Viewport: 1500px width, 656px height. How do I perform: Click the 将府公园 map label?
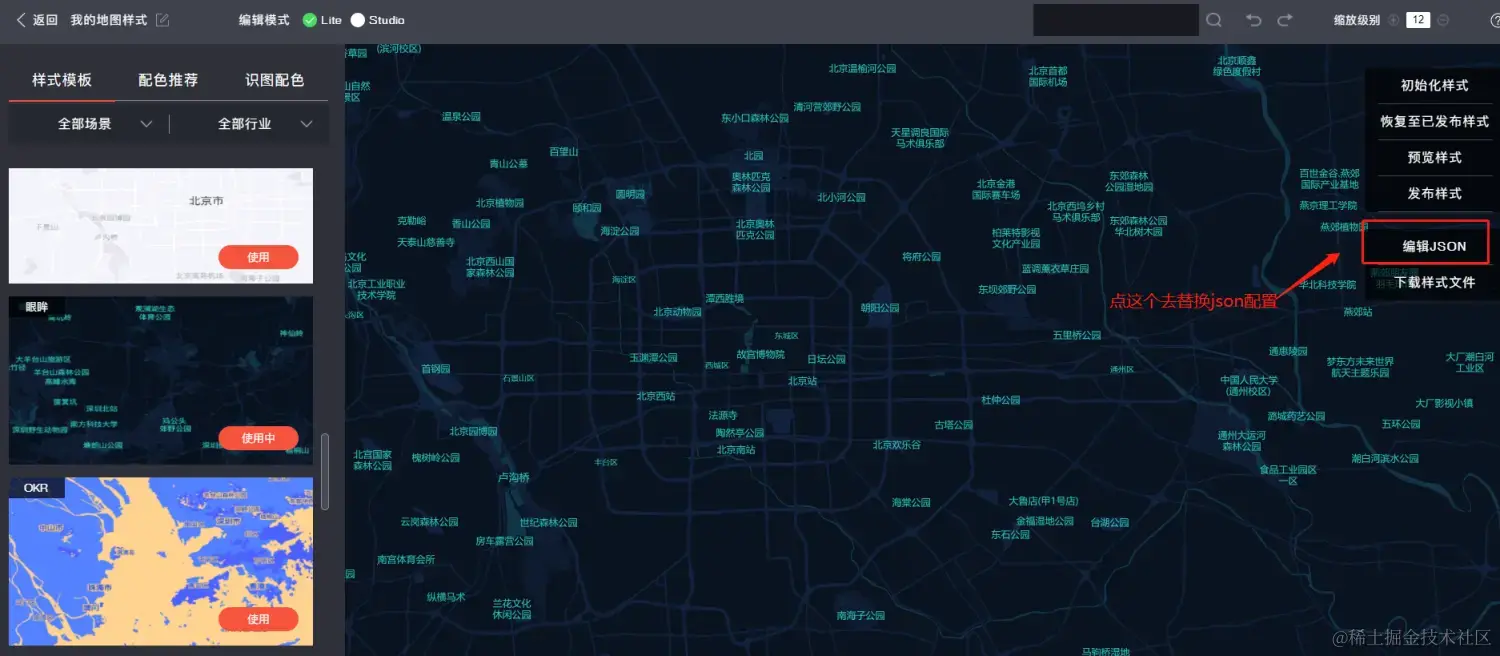(921, 257)
